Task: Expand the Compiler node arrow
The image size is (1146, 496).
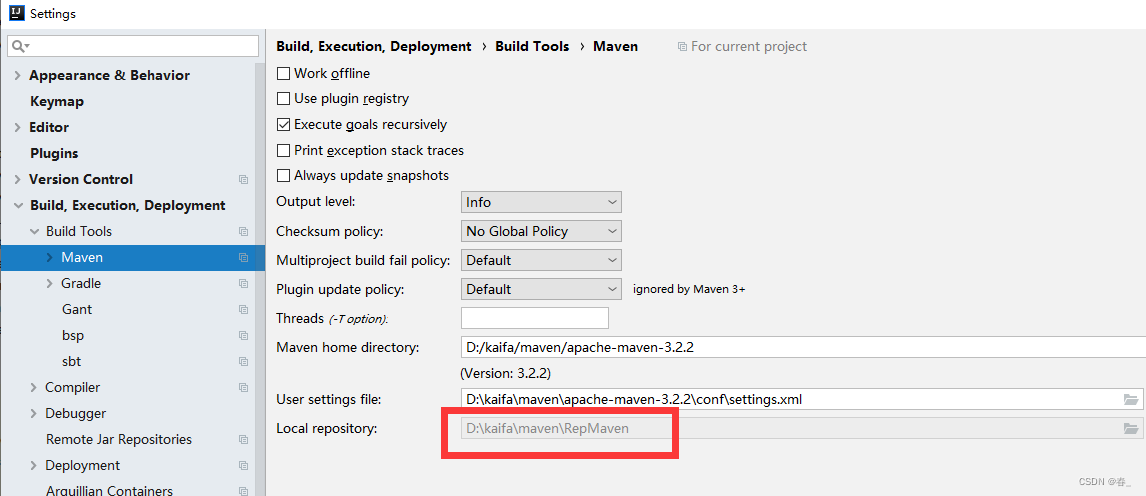Action: [x=34, y=387]
